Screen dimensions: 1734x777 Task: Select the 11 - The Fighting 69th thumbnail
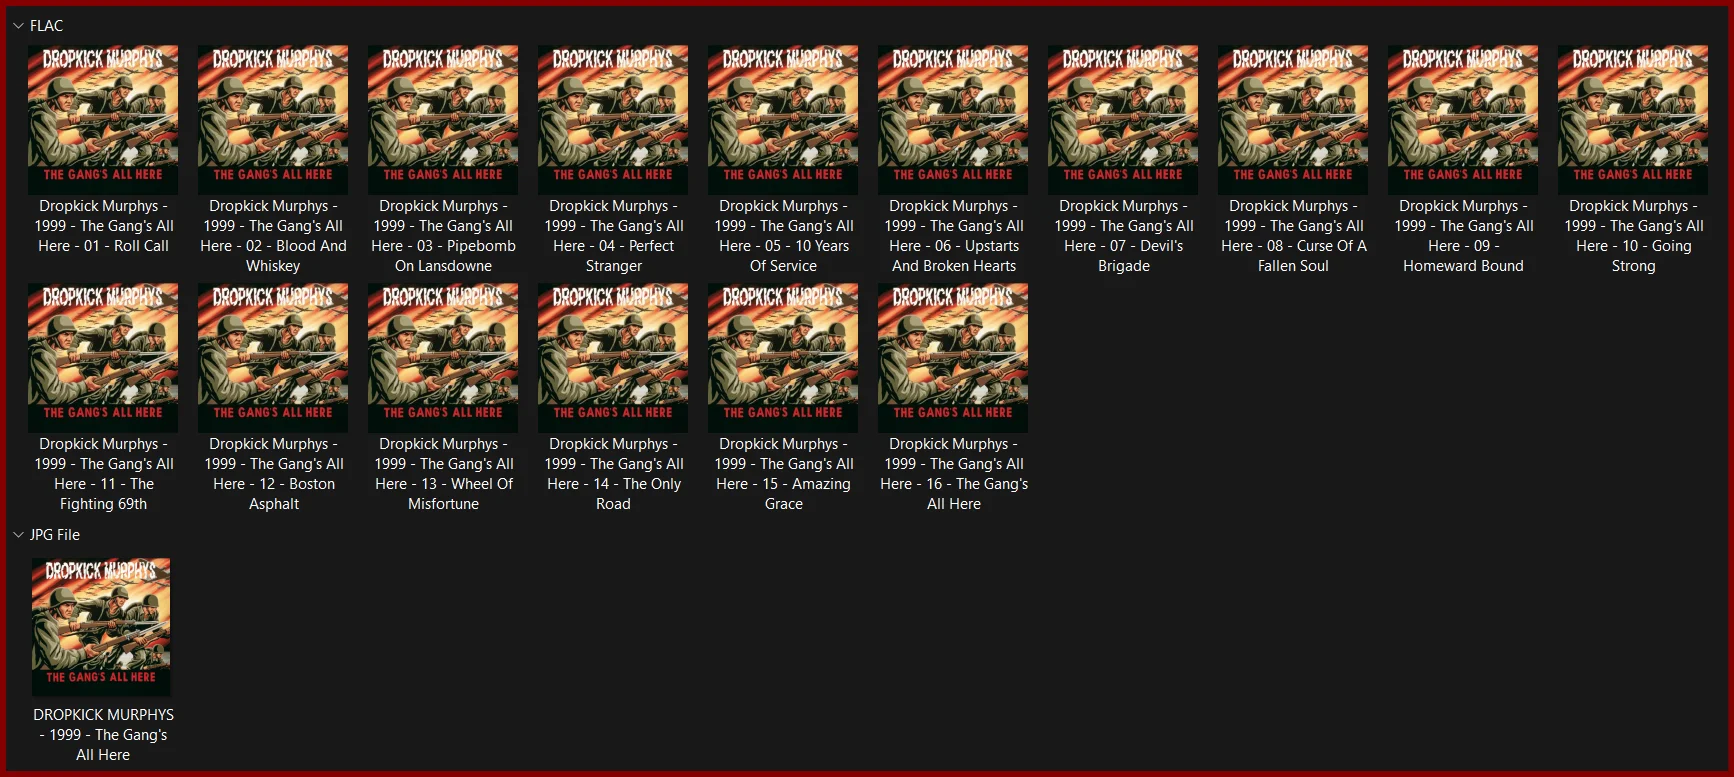coord(103,357)
